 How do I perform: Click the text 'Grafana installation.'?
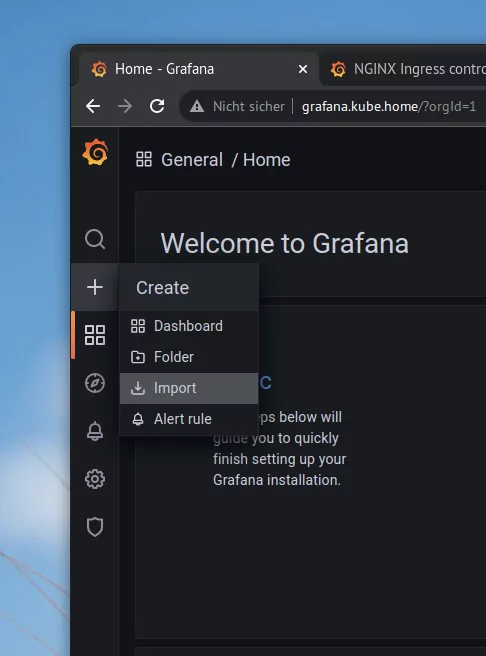[x=277, y=480]
